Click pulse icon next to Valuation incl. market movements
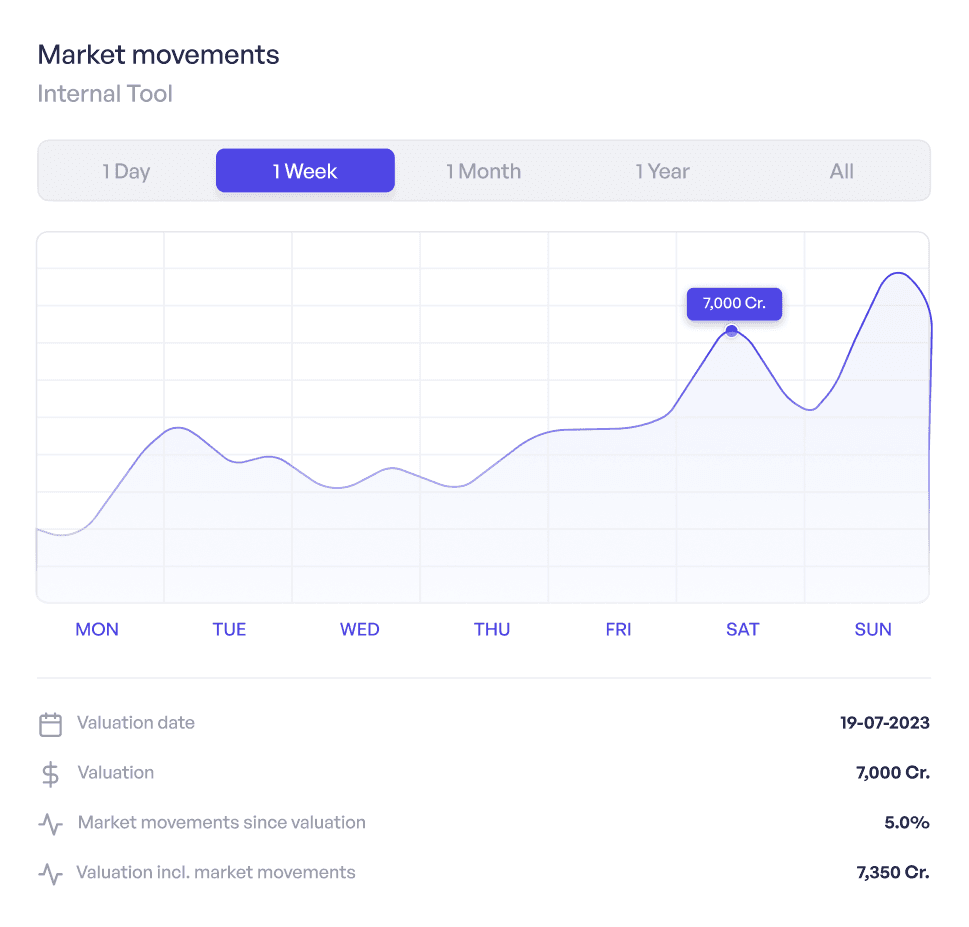 [51, 874]
